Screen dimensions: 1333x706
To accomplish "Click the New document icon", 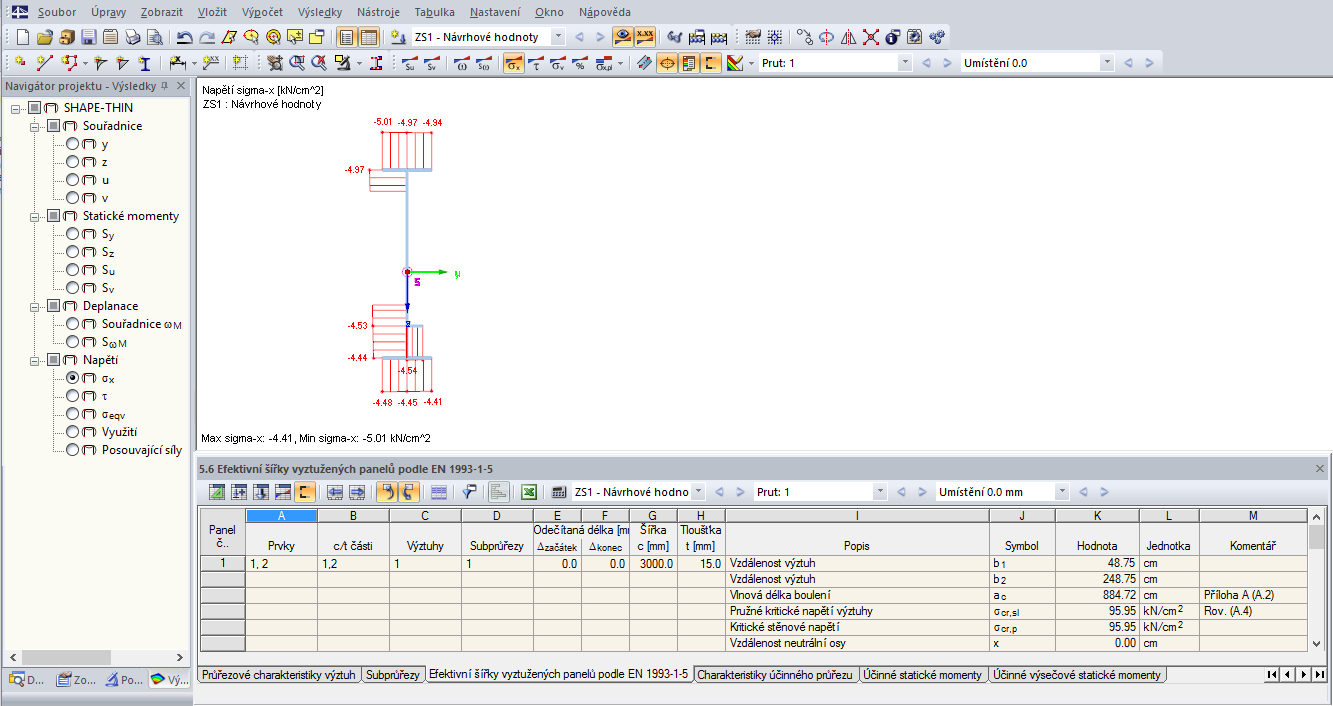I will pos(23,37).
